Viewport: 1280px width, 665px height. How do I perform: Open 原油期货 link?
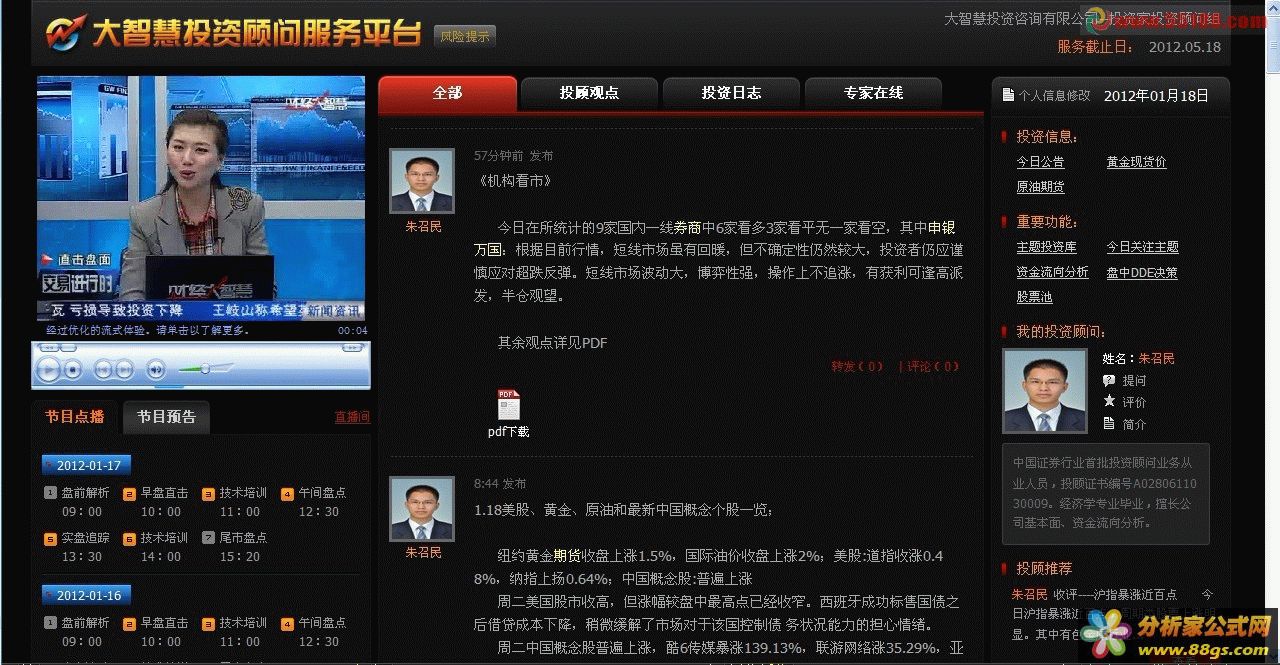(1040, 187)
